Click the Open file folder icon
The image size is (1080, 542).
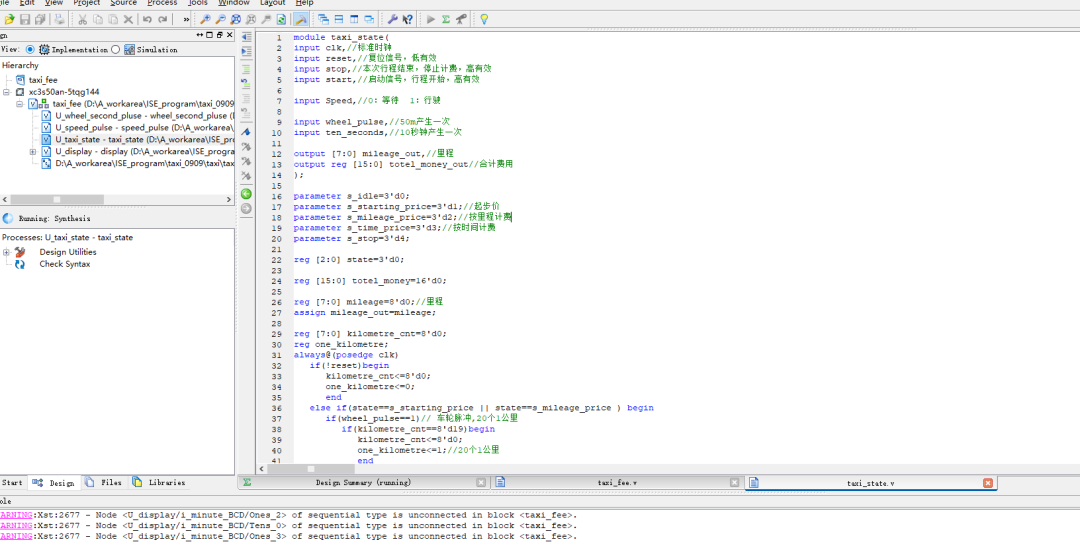(x=9, y=19)
